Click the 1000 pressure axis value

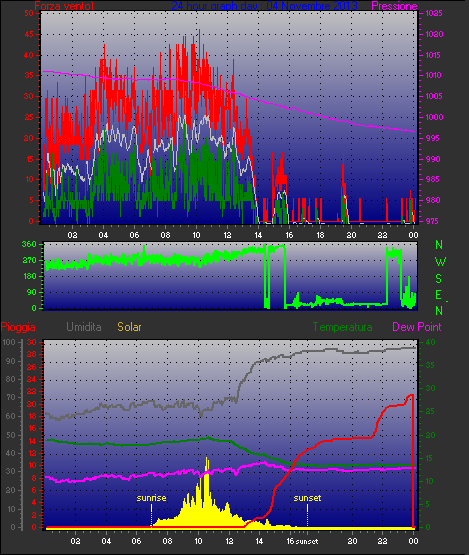click(434, 117)
